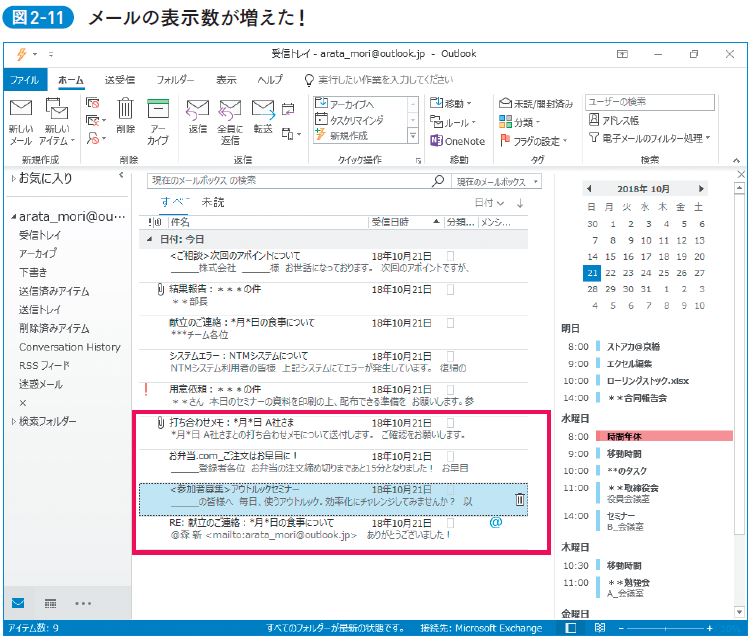Screen dimensions: 754x642
Task: Toggle flag checkbox for <ご相談>次回のアポイント mail
Action: (x=450, y=256)
